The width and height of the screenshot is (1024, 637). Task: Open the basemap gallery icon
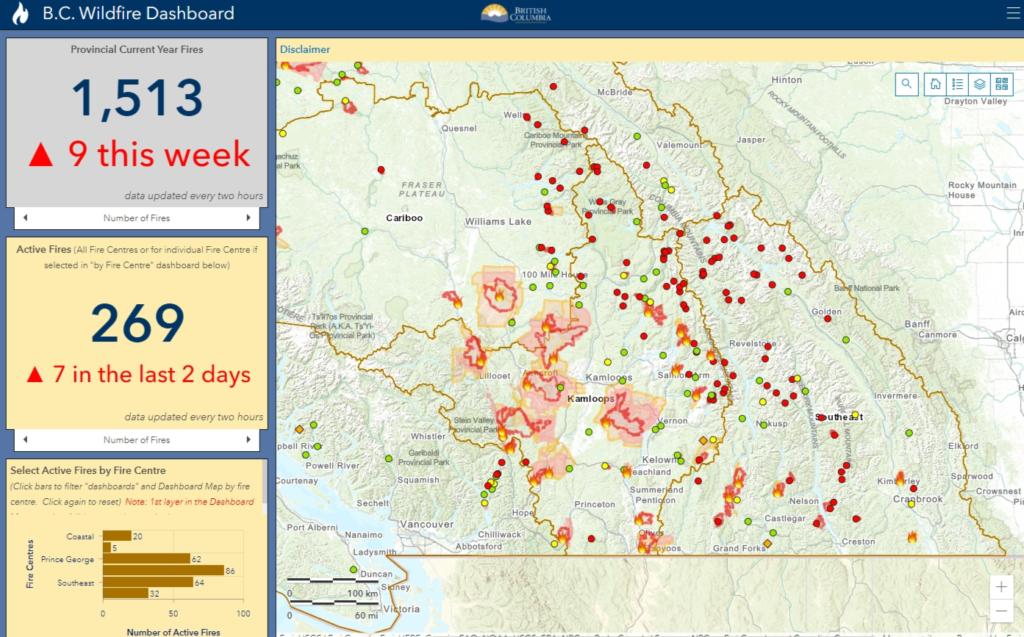pos(1002,84)
